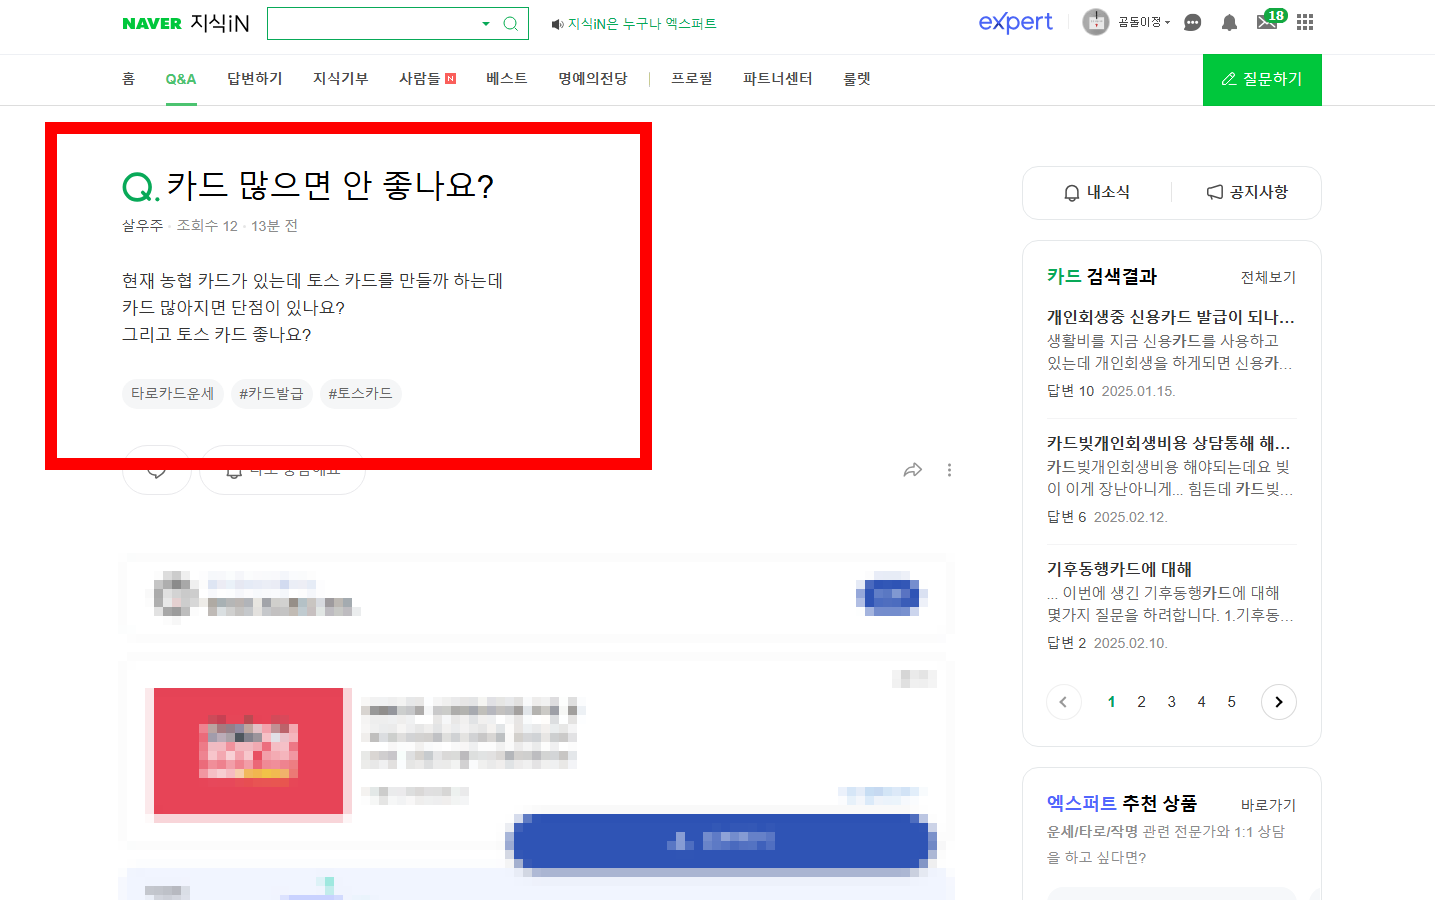Open the Naver services grid icon

pos(1305,22)
